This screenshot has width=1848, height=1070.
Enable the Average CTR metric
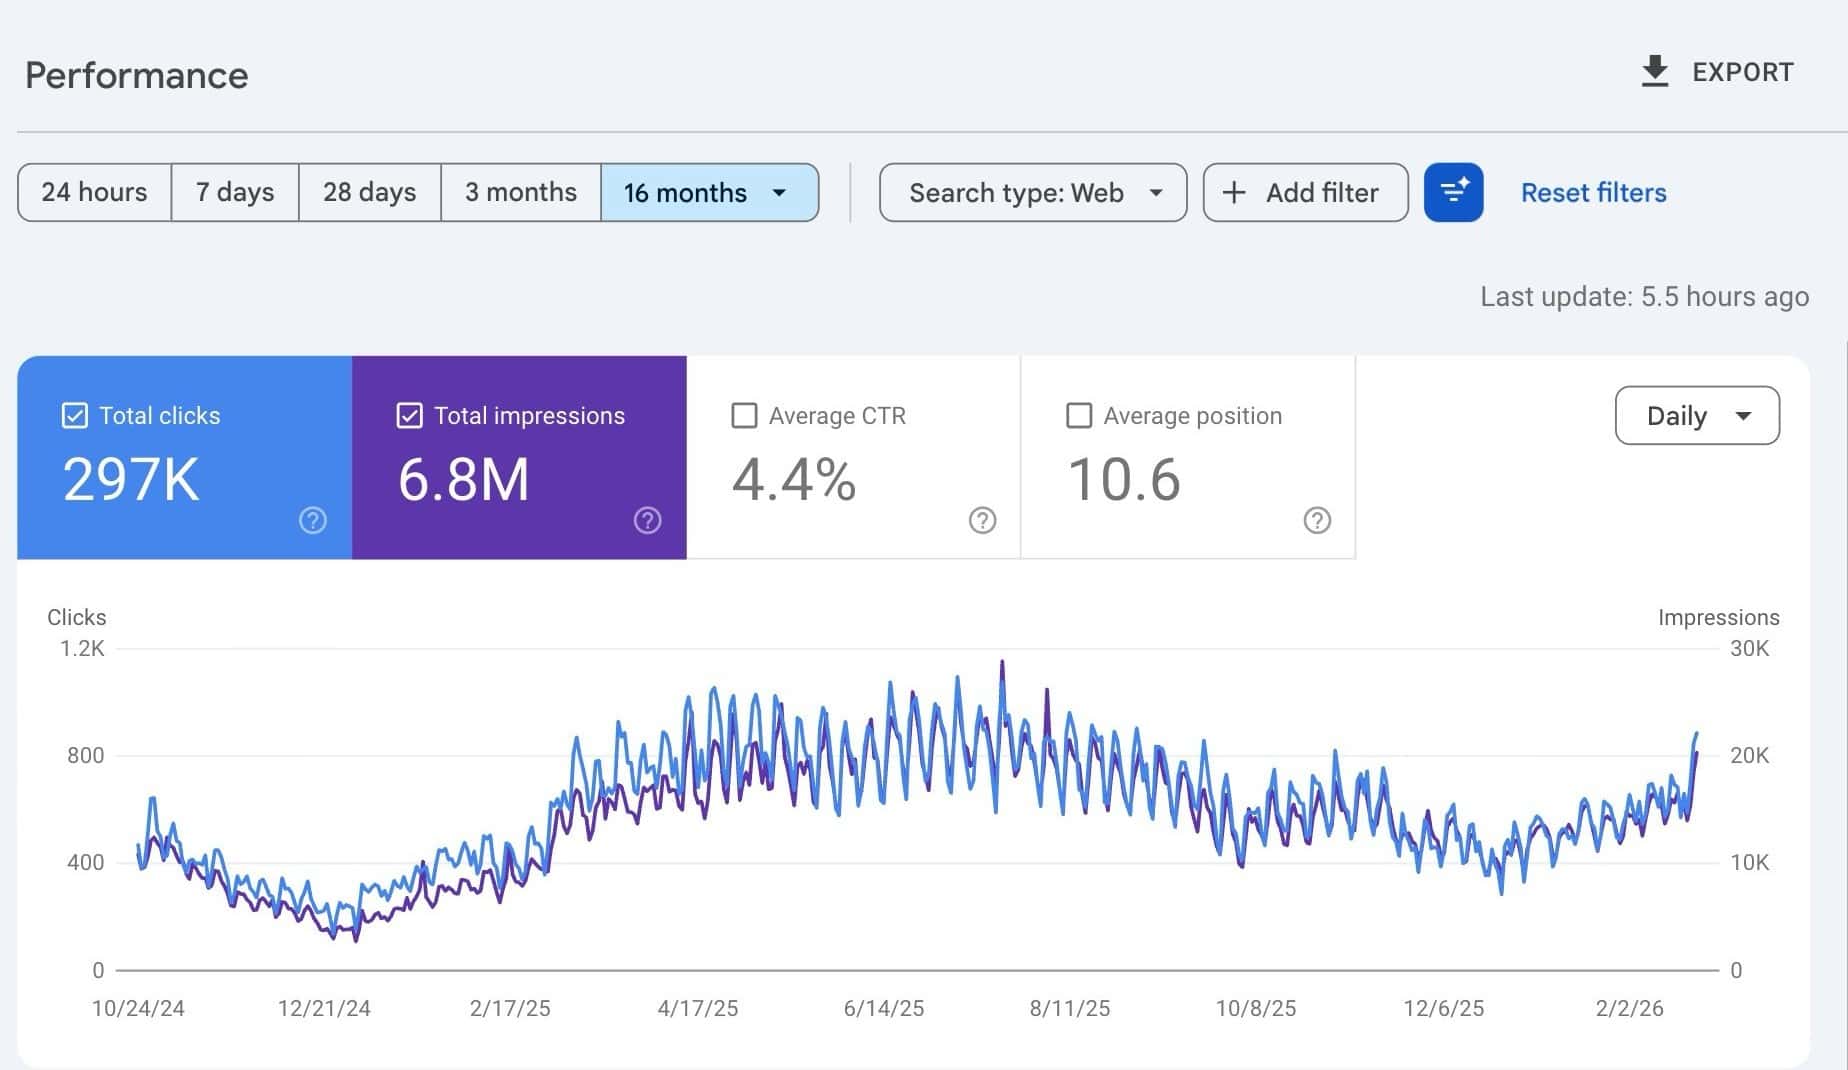(744, 415)
